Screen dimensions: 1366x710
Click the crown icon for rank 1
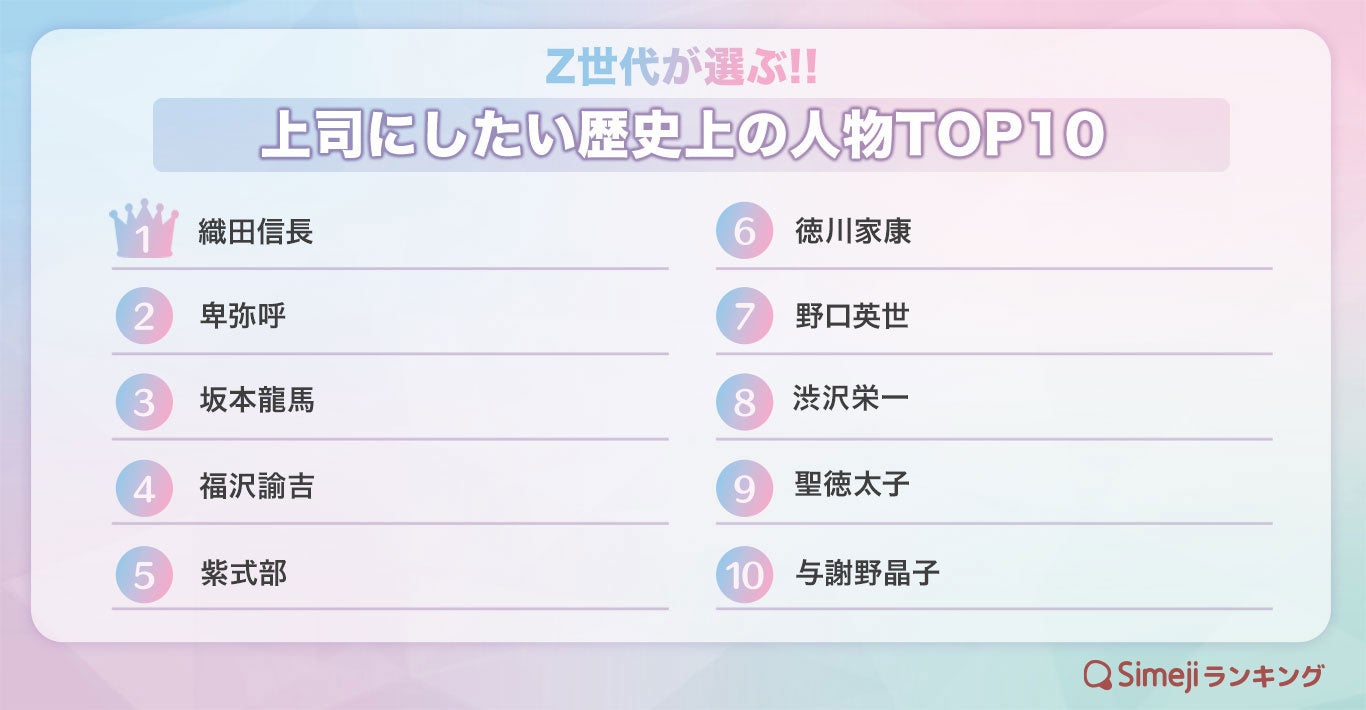(x=144, y=229)
